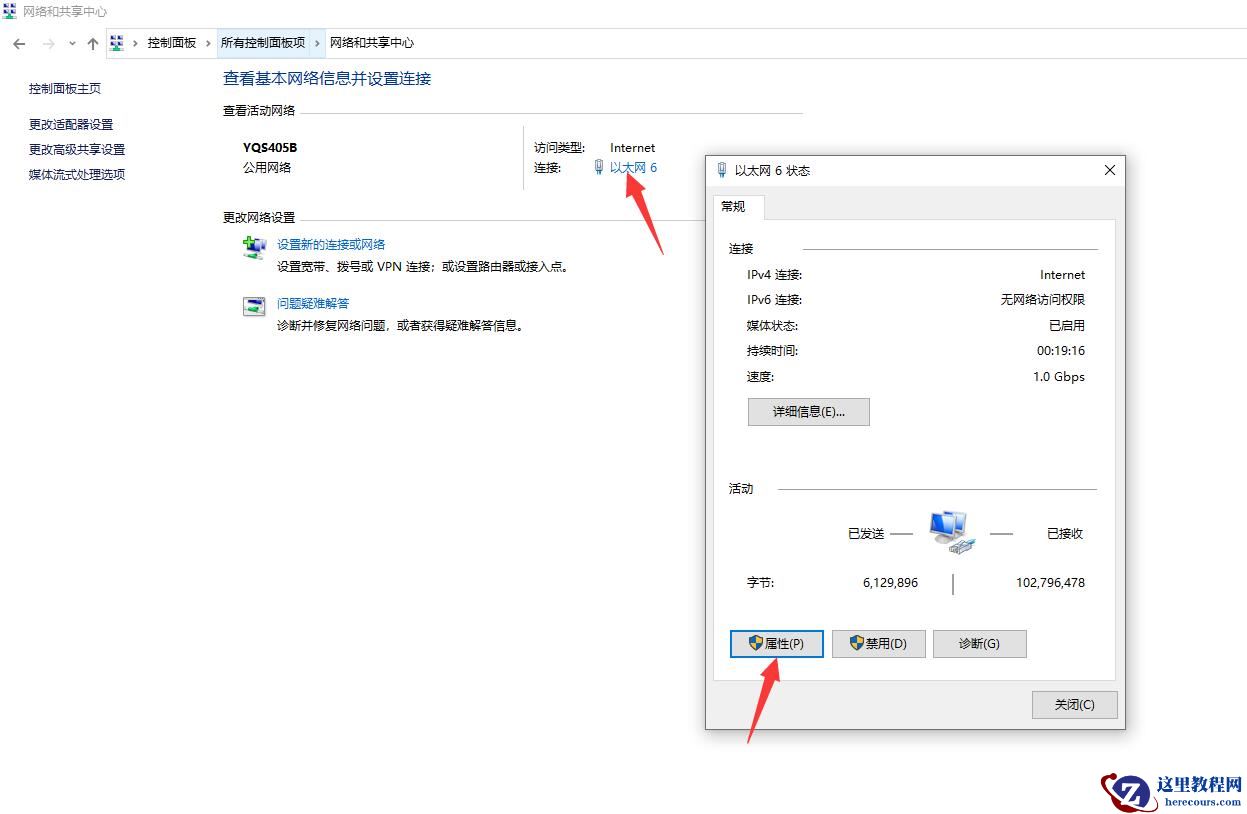The image size is (1247, 814).
Task: Click the green 设置新的连接或网络 icon
Action: [253, 248]
